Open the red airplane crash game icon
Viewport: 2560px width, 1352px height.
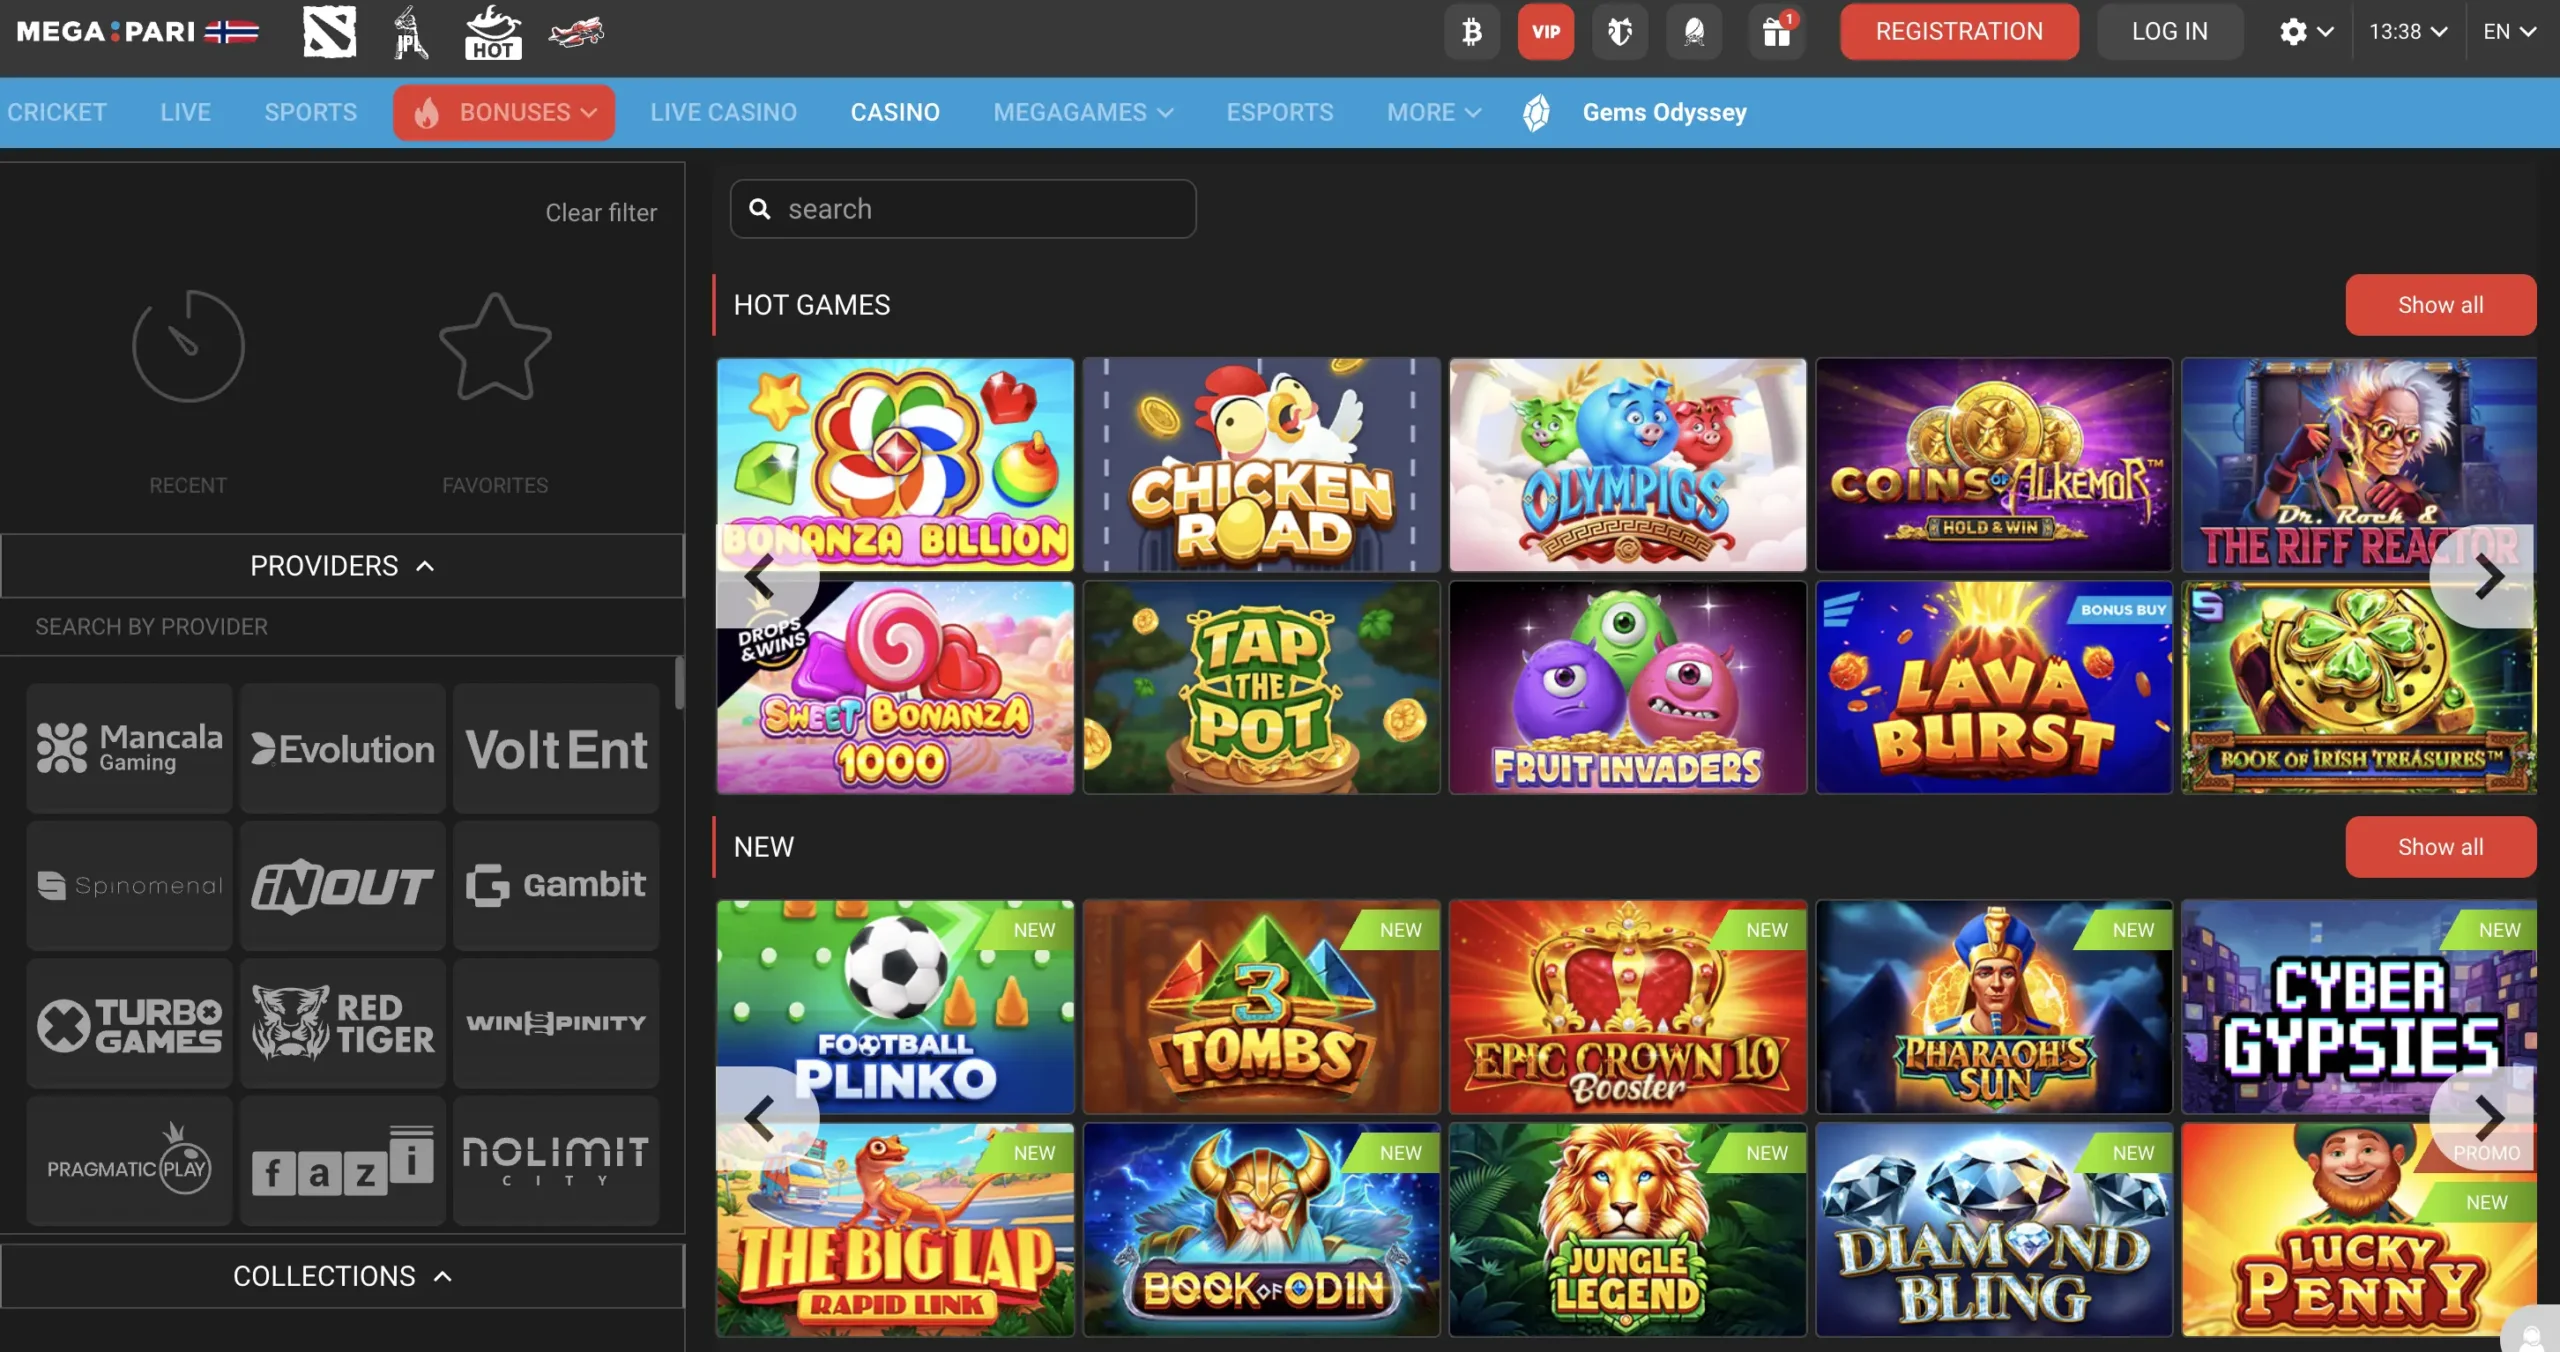(576, 32)
